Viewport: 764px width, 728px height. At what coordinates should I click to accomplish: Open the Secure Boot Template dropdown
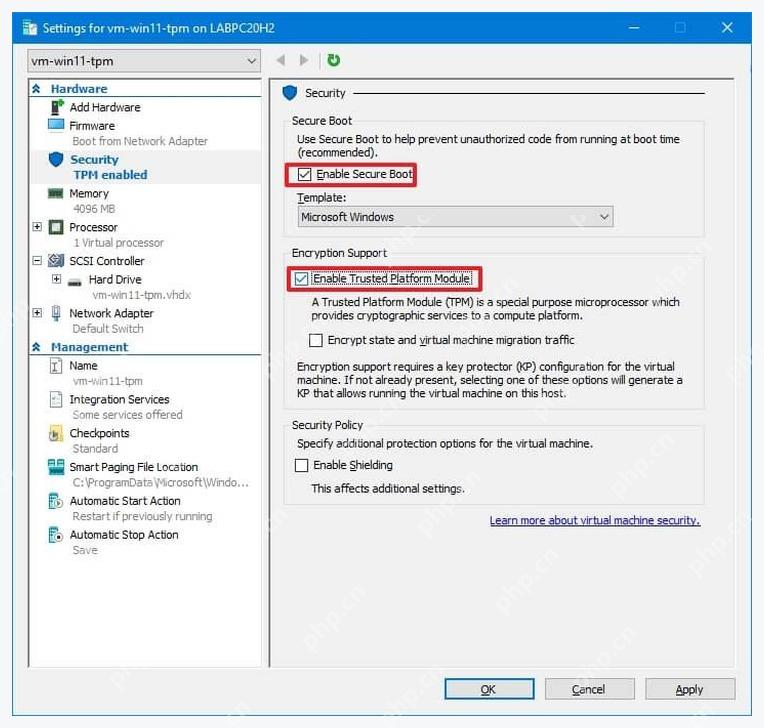[x=455, y=217]
